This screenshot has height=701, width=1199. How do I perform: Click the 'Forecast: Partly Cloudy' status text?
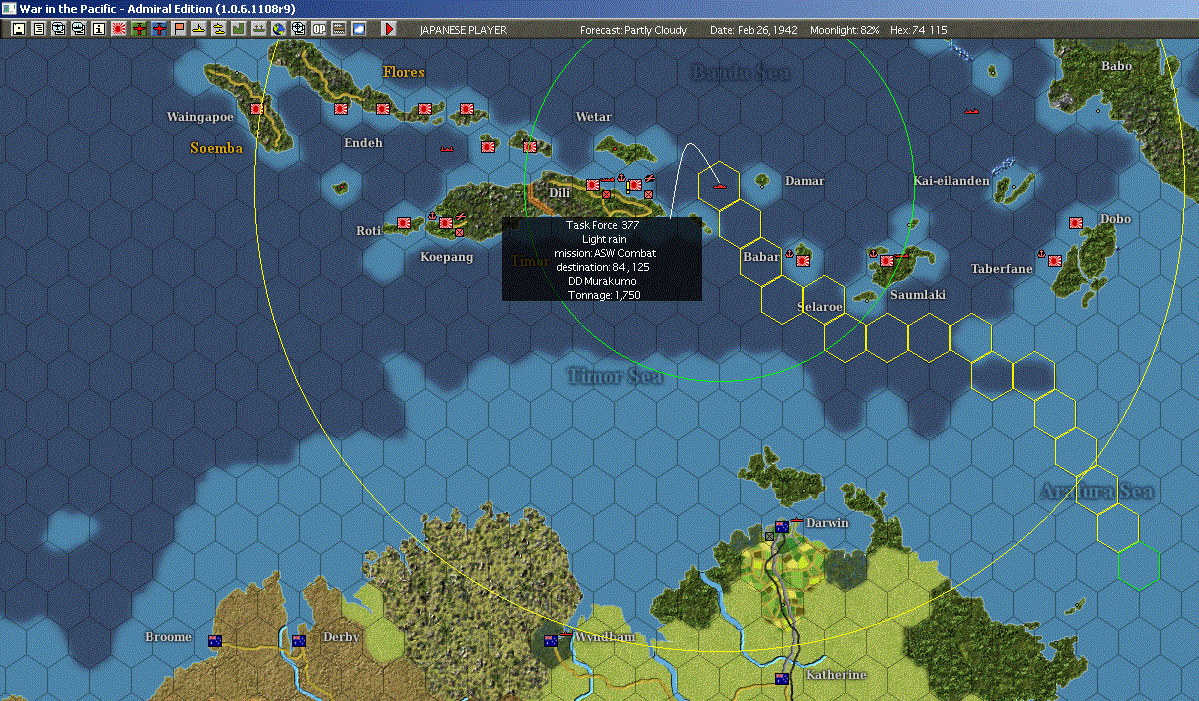coord(633,30)
